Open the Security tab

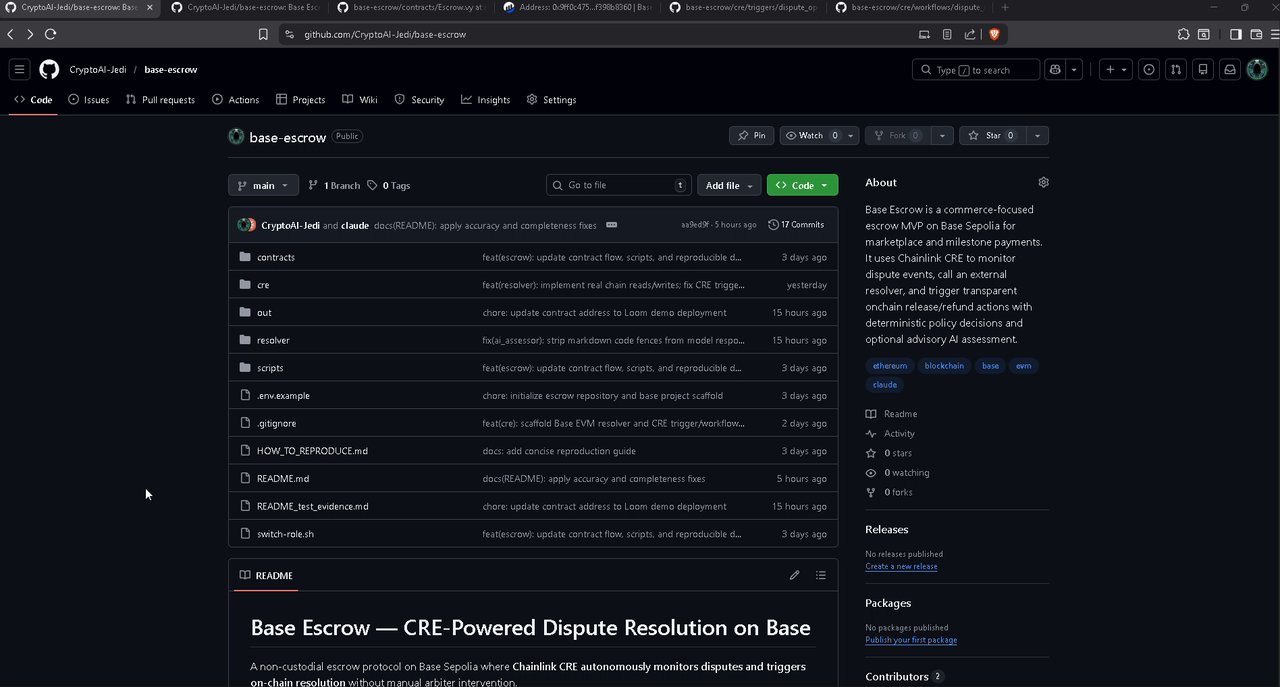click(x=419, y=100)
